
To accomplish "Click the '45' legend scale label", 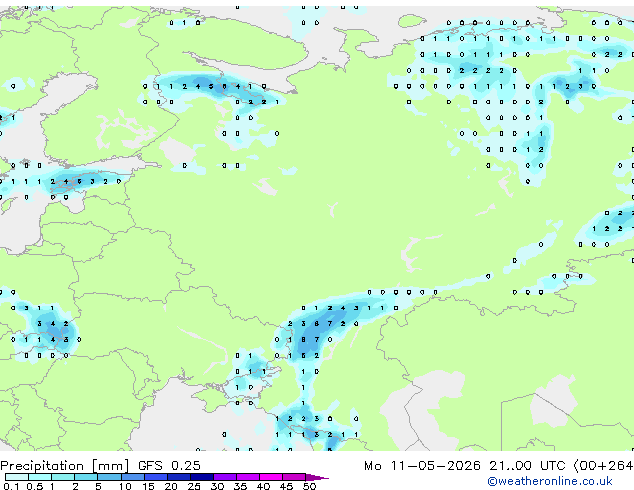I will (286, 486).
